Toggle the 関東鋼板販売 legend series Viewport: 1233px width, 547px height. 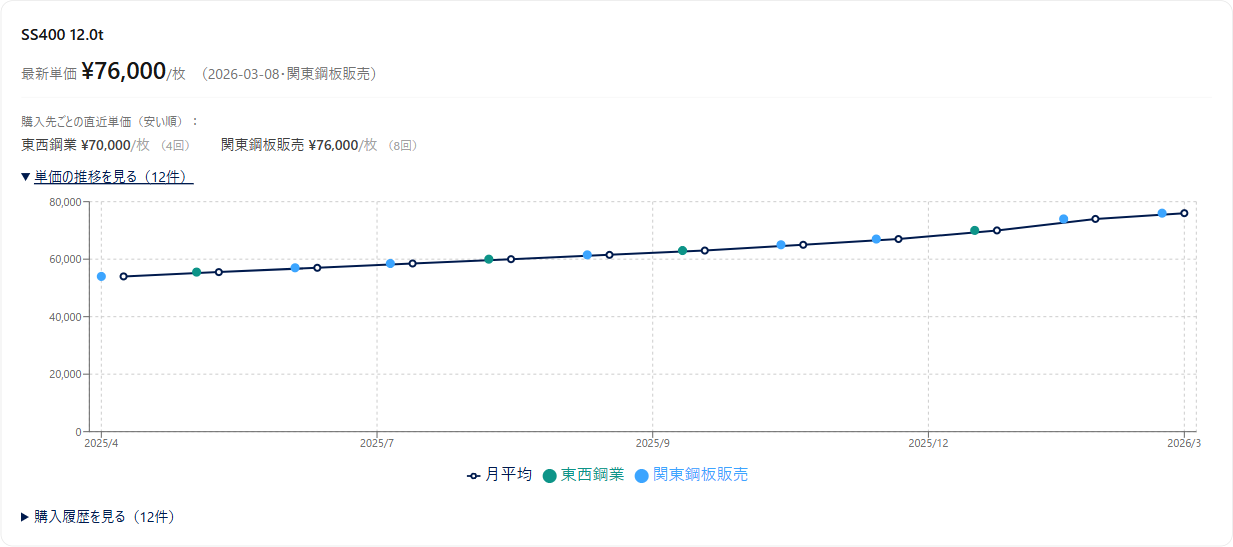(x=691, y=475)
